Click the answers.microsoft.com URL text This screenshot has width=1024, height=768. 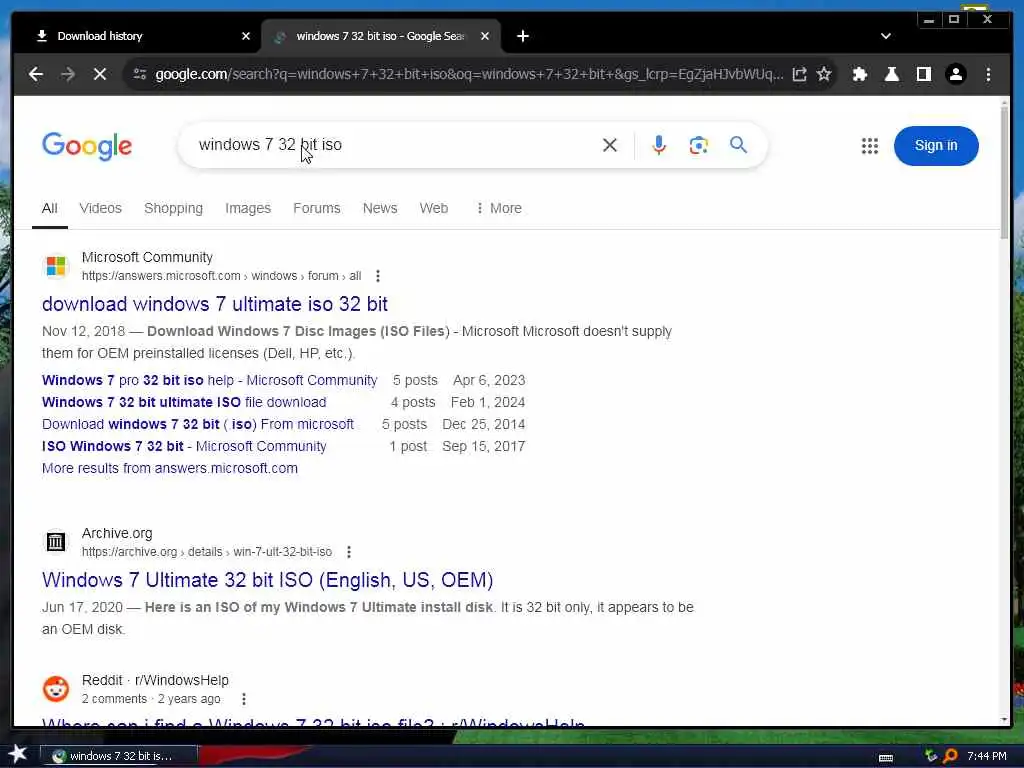click(221, 276)
